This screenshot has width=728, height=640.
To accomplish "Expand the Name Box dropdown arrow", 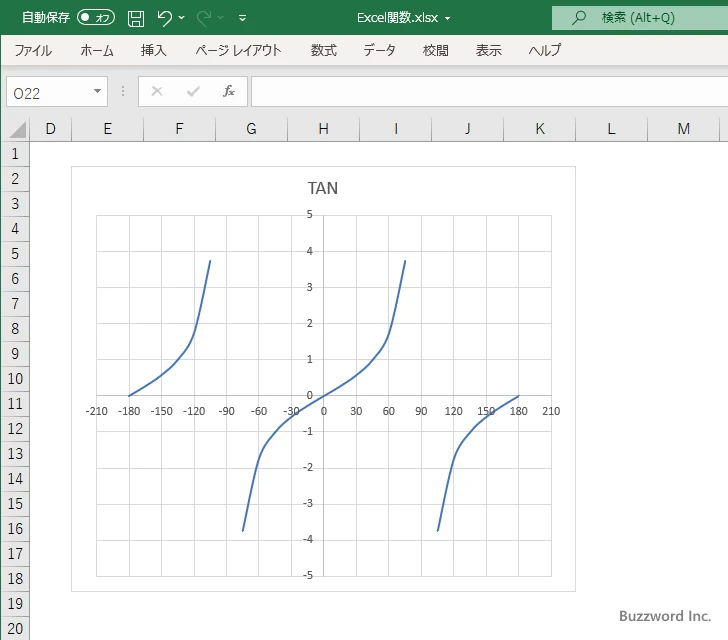I will (98, 91).
